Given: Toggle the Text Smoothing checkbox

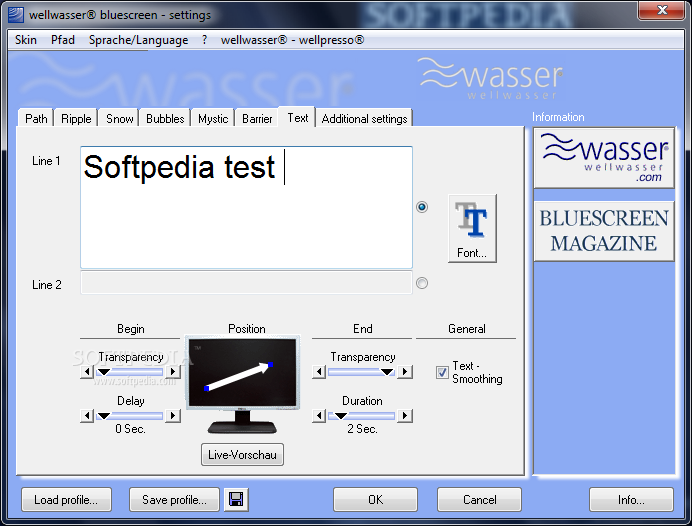Looking at the screenshot, I should coord(442,372).
